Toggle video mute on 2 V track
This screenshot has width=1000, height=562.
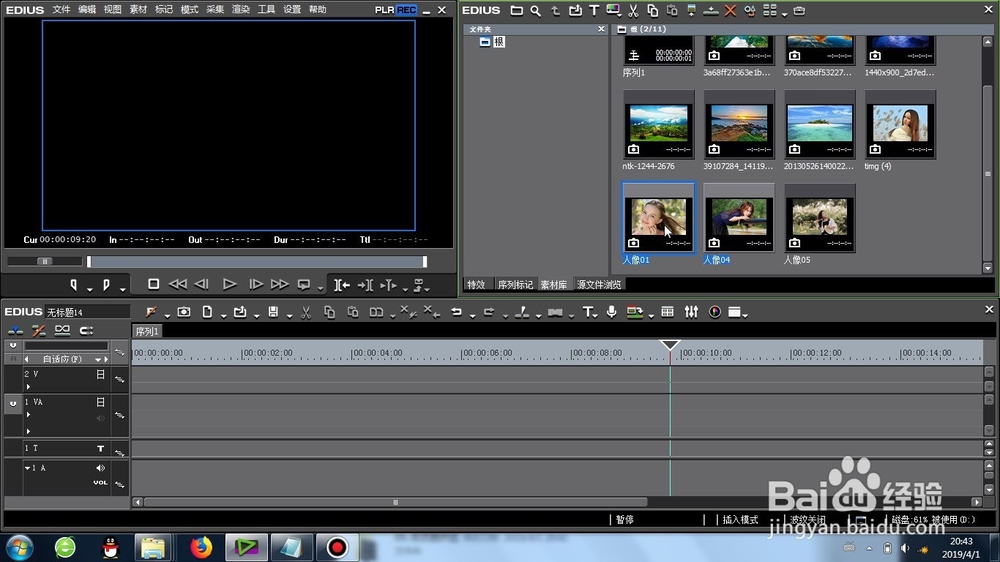pyautogui.click(x=100, y=374)
